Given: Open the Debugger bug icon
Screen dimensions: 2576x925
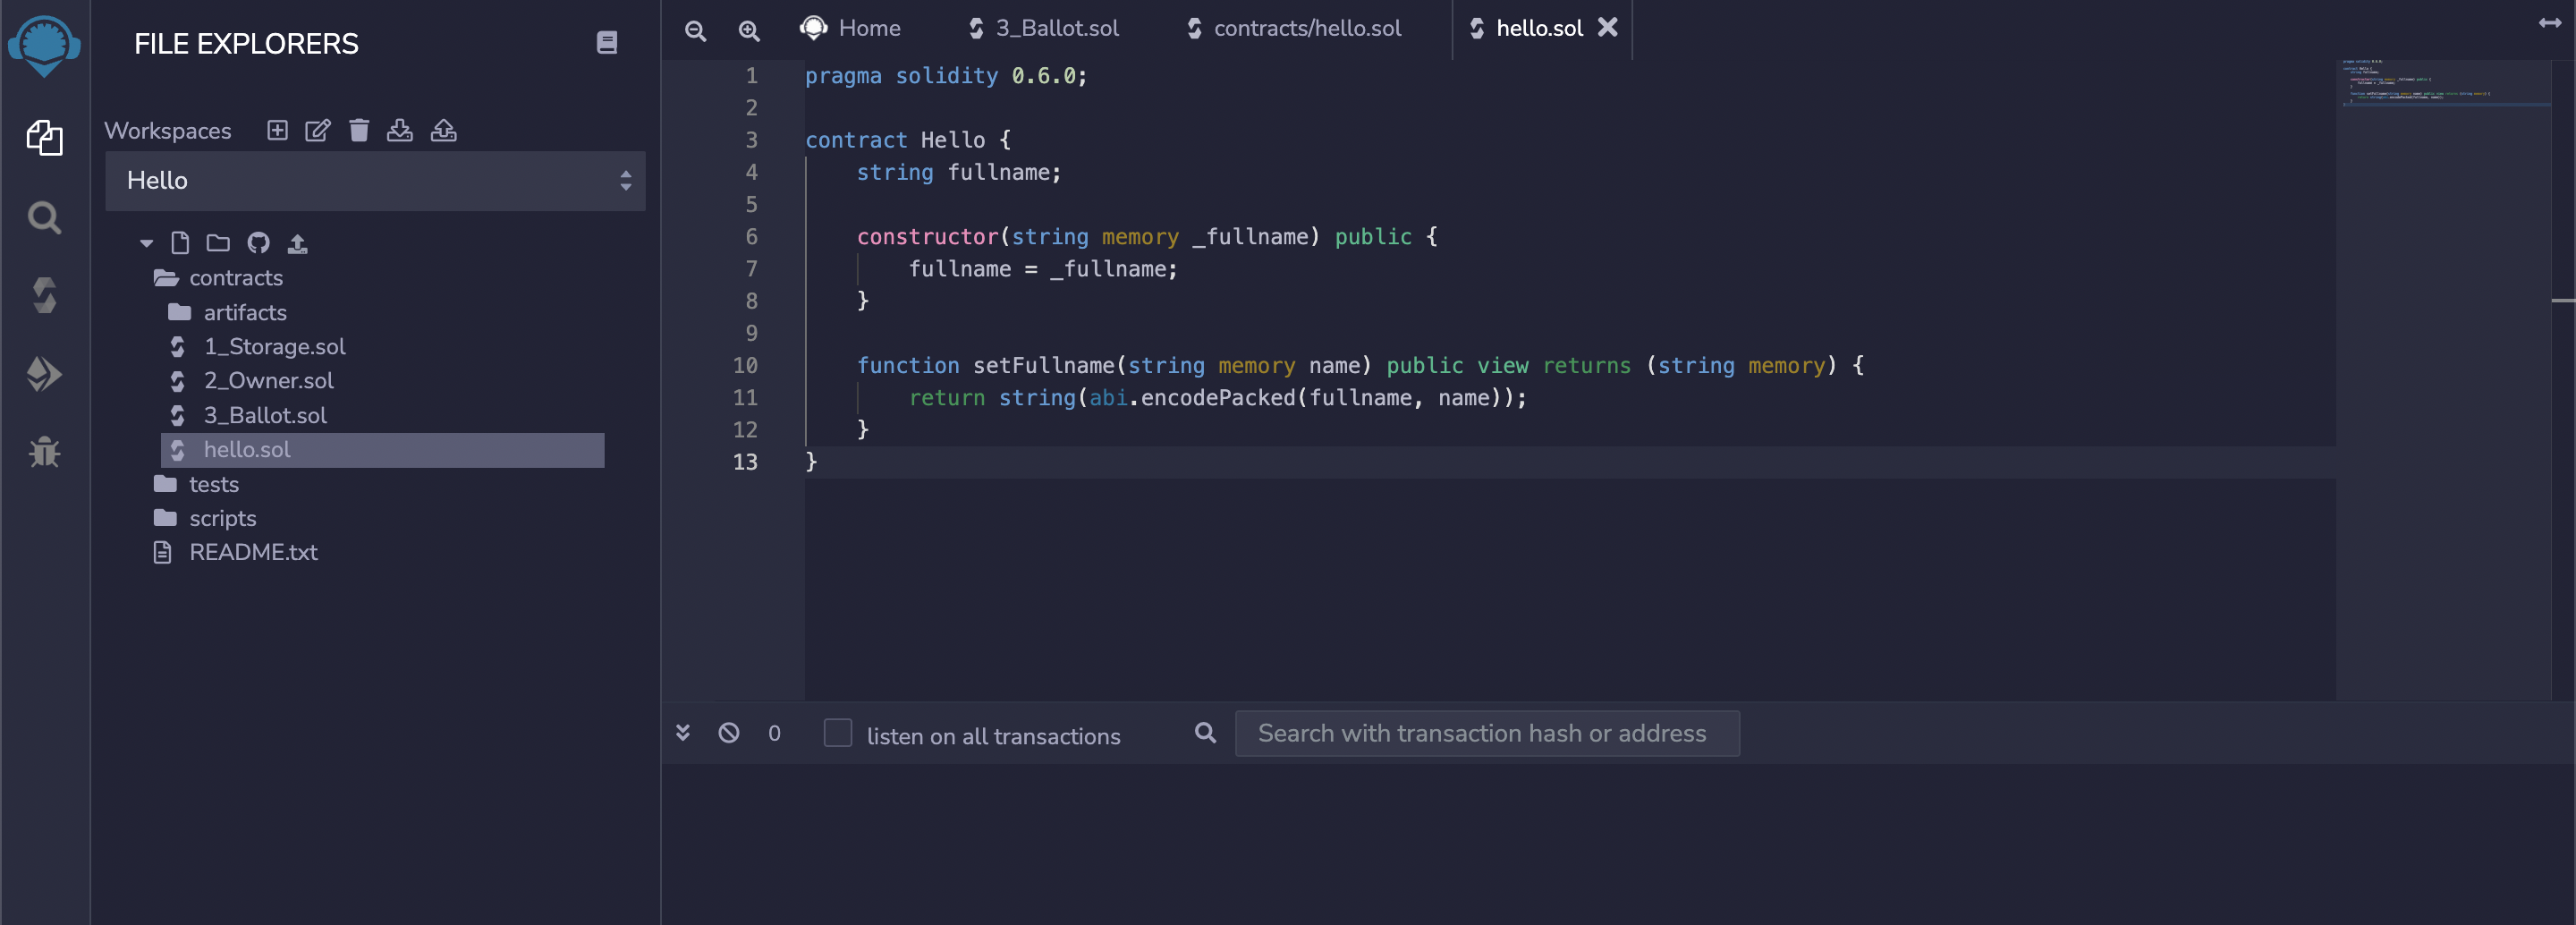Looking at the screenshot, I should pos(44,452).
